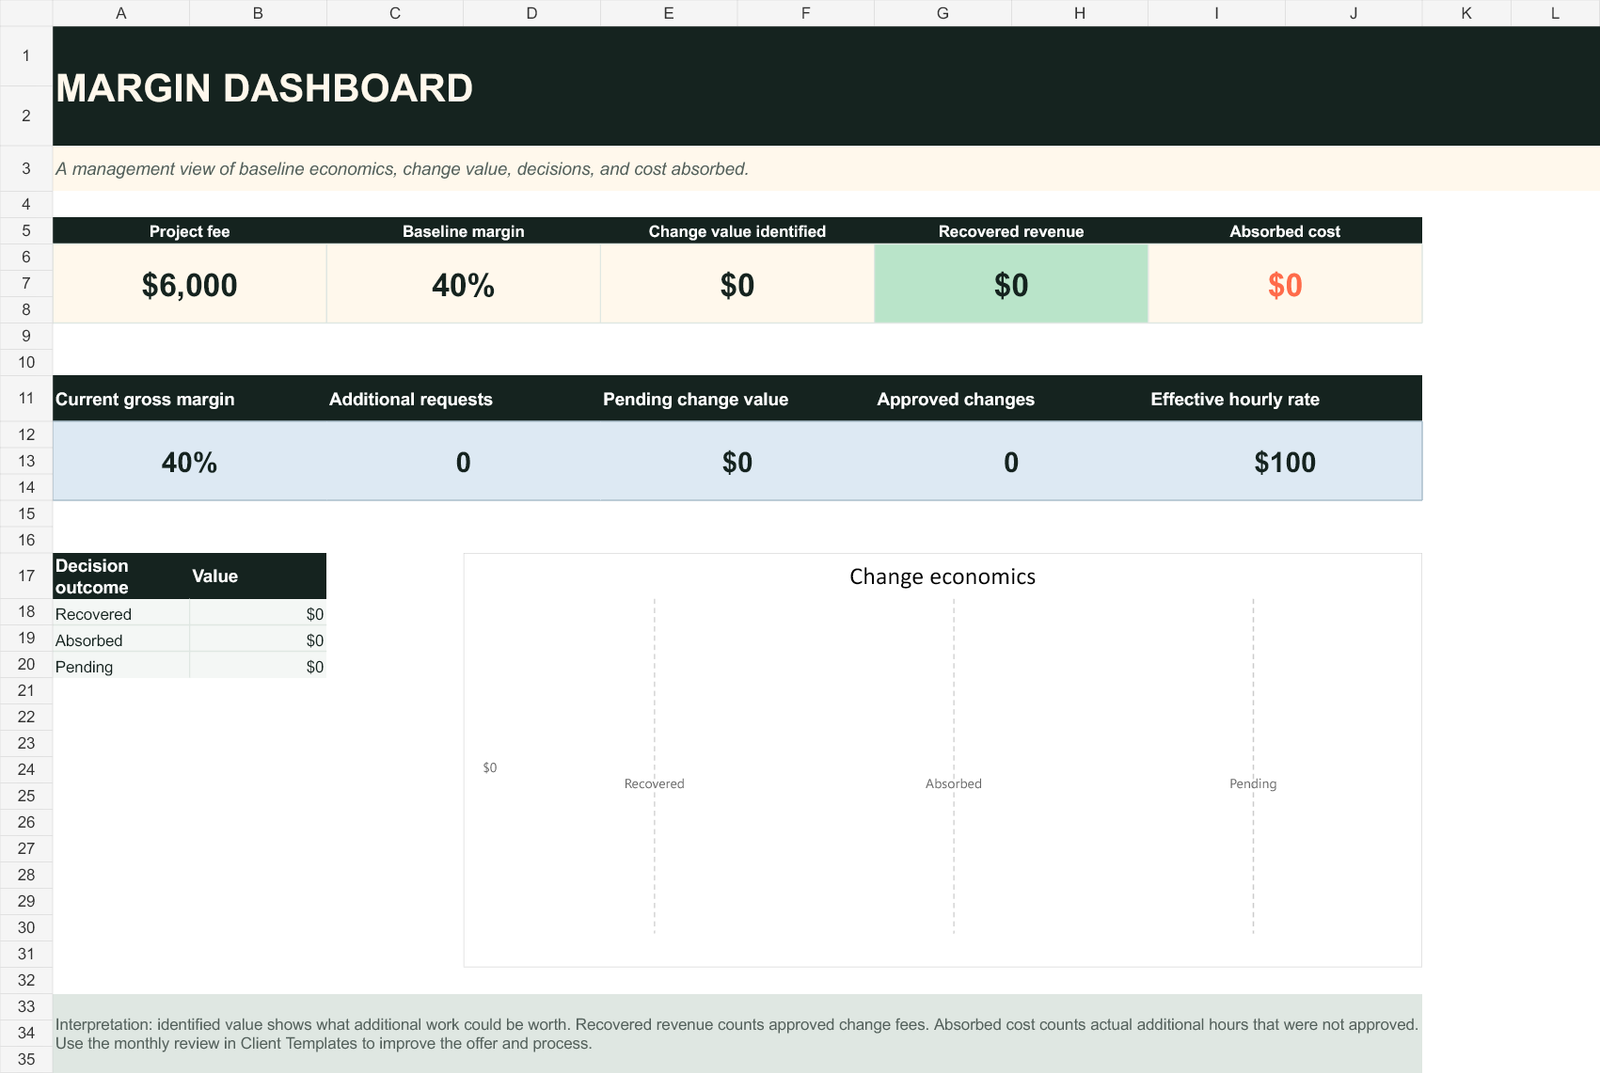This screenshot has height=1073, width=1600.
Task: Click the orange Absorbed cost $0 value
Action: pyautogui.click(x=1285, y=285)
